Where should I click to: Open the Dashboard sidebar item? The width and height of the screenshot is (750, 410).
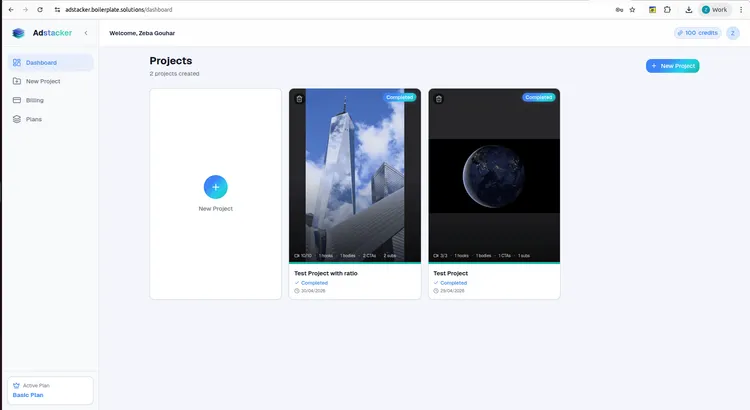[50, 63]
